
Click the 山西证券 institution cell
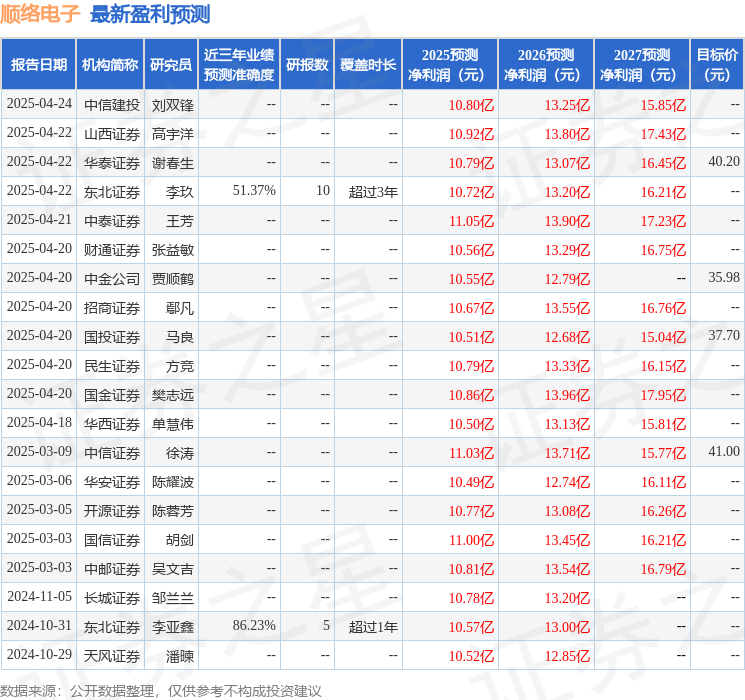pos(112,134)
